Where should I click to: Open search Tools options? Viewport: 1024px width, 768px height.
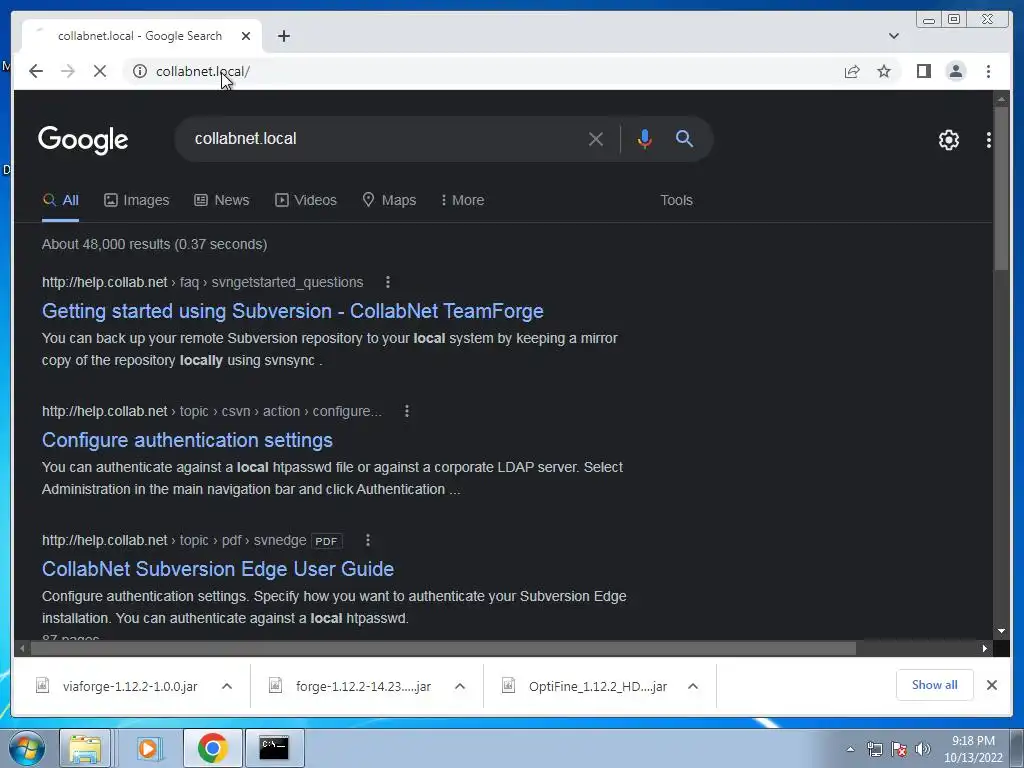(x=676, y=200)
